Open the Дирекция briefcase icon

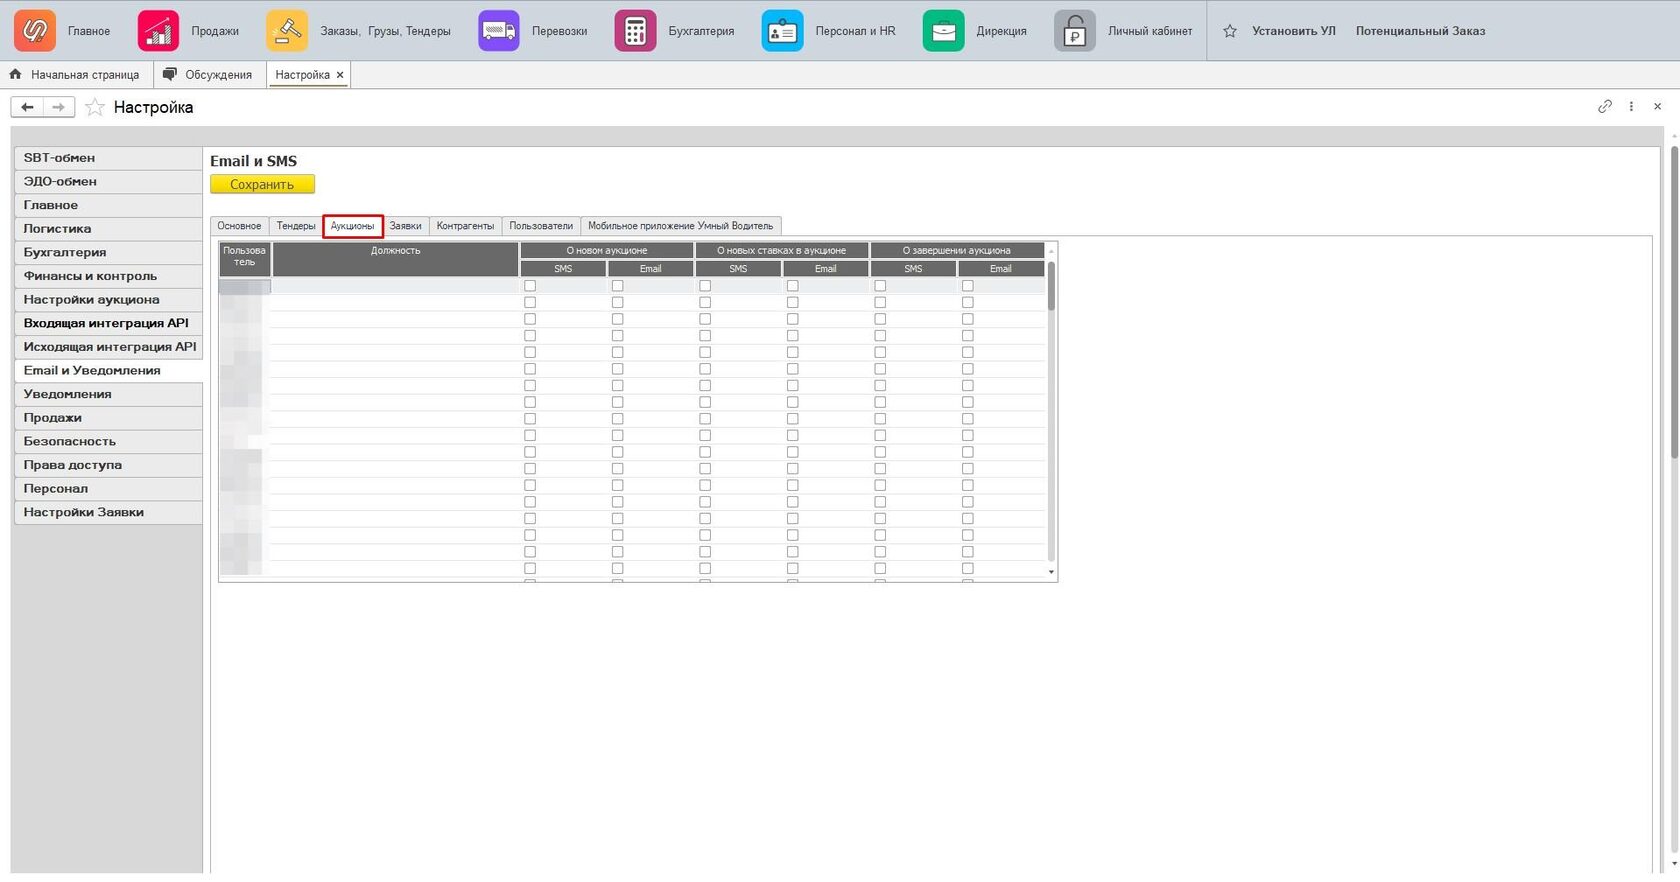pos(943,31)
